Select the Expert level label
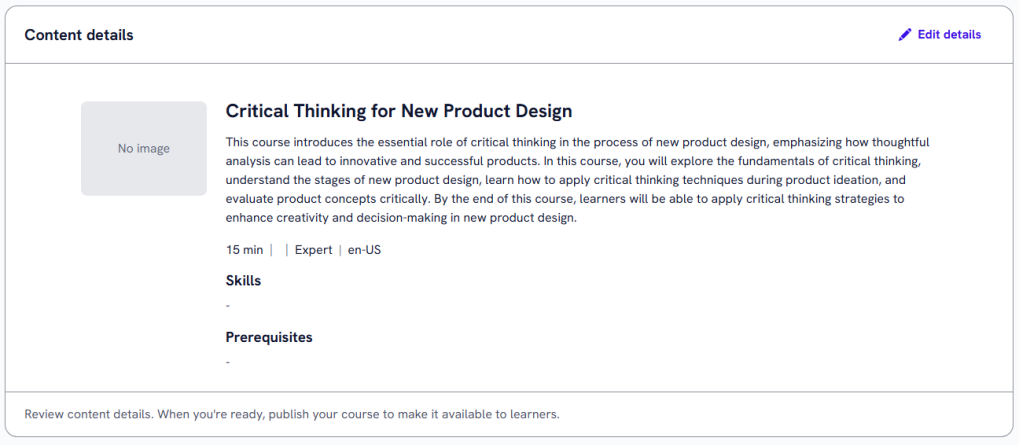The width and height of the screenshot is (1019, 445). pyautogui.click(x=313, y=250)
